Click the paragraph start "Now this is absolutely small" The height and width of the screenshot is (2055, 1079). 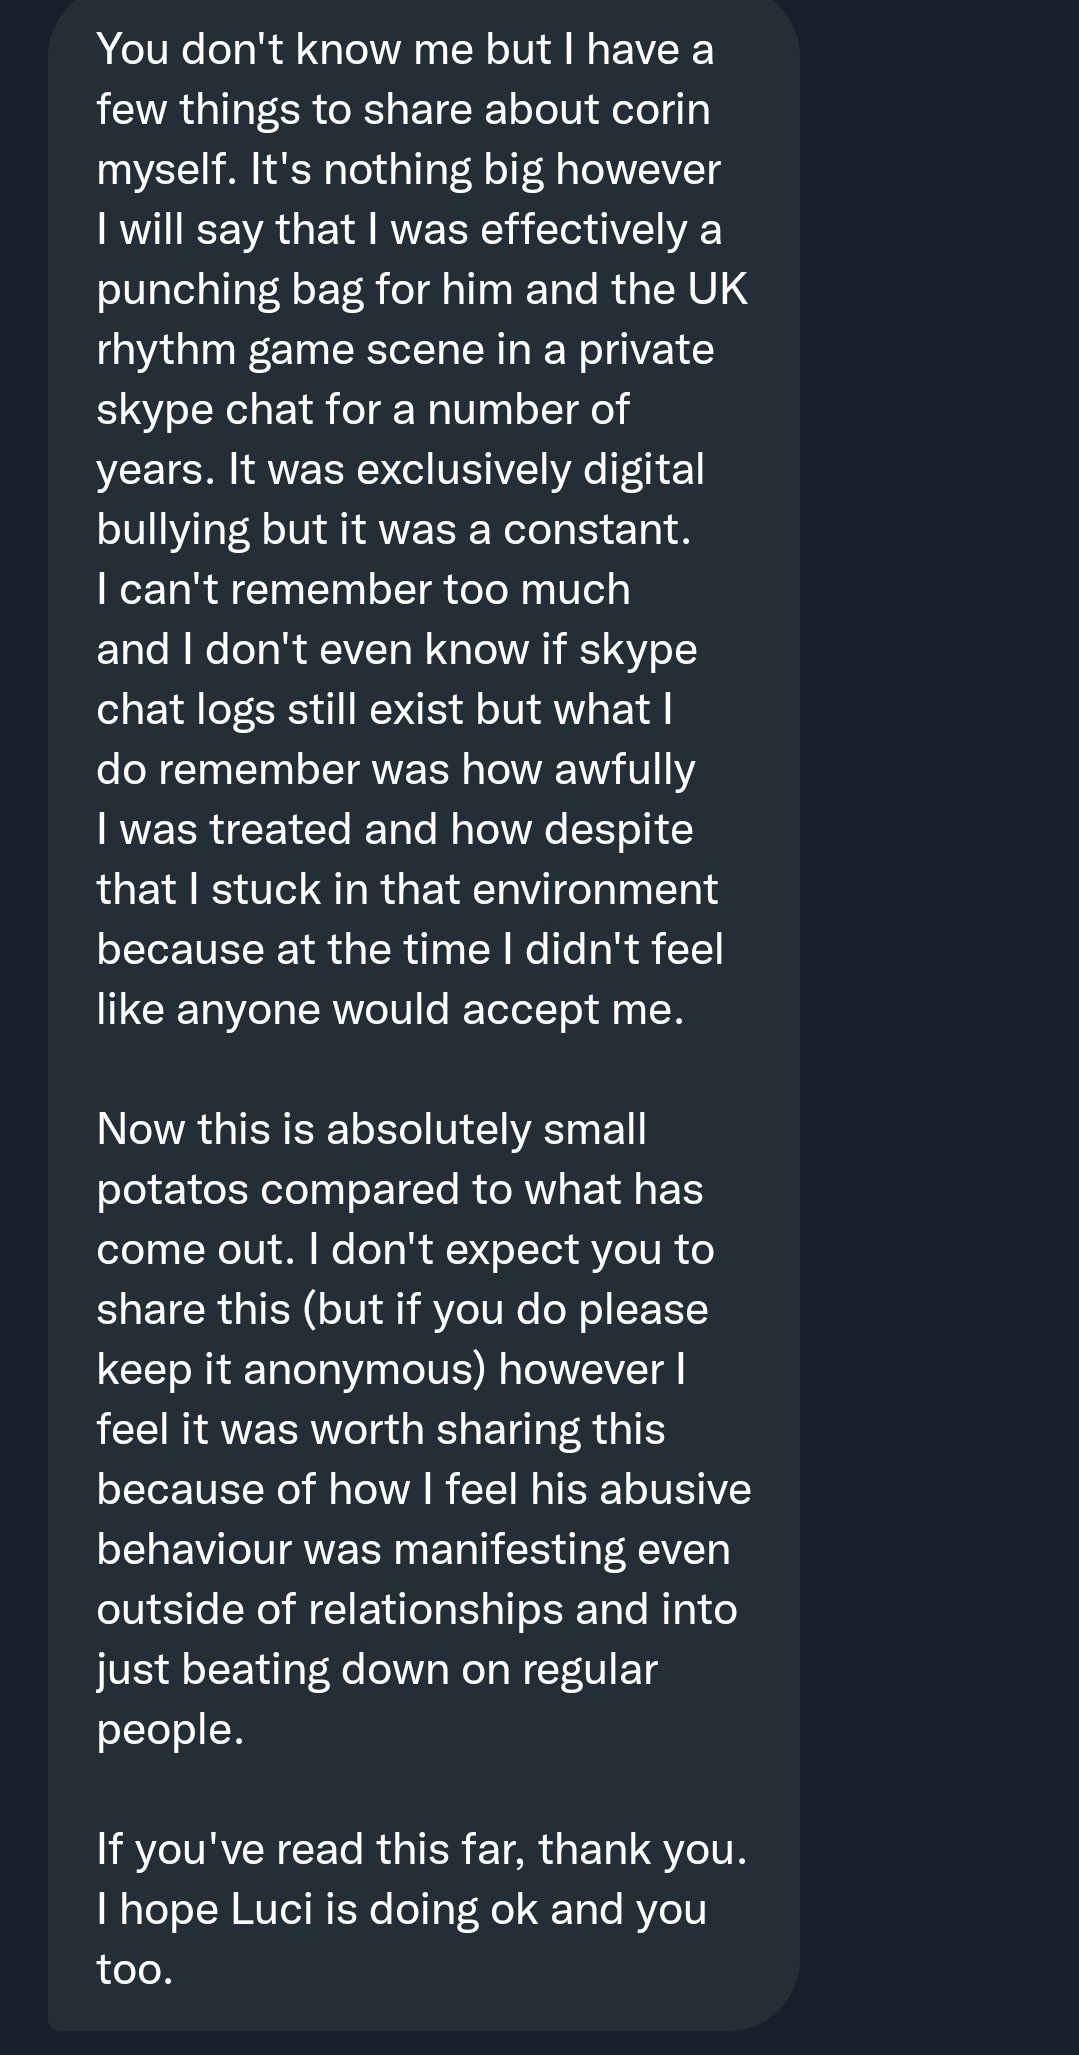pyautogui.click(x=371, y=1129)
